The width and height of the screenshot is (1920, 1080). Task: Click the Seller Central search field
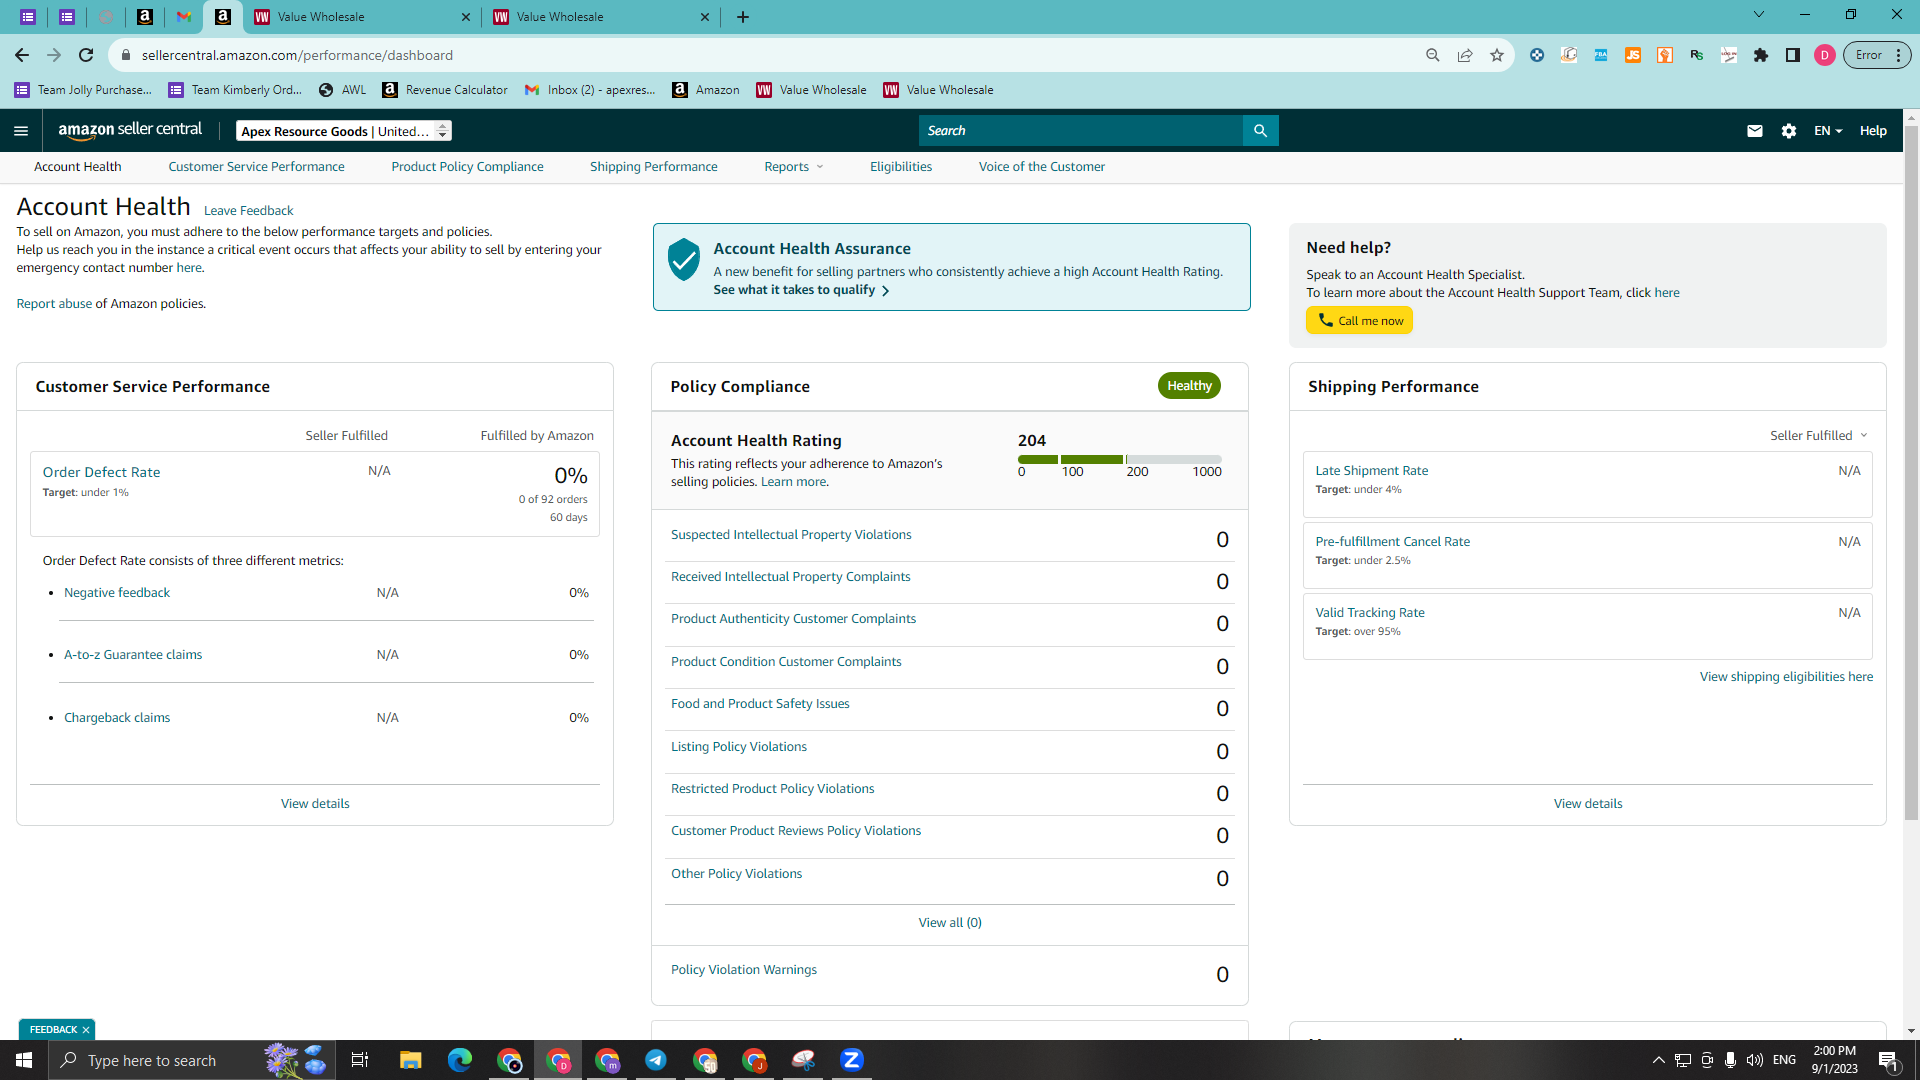[x=1081, y=131]
